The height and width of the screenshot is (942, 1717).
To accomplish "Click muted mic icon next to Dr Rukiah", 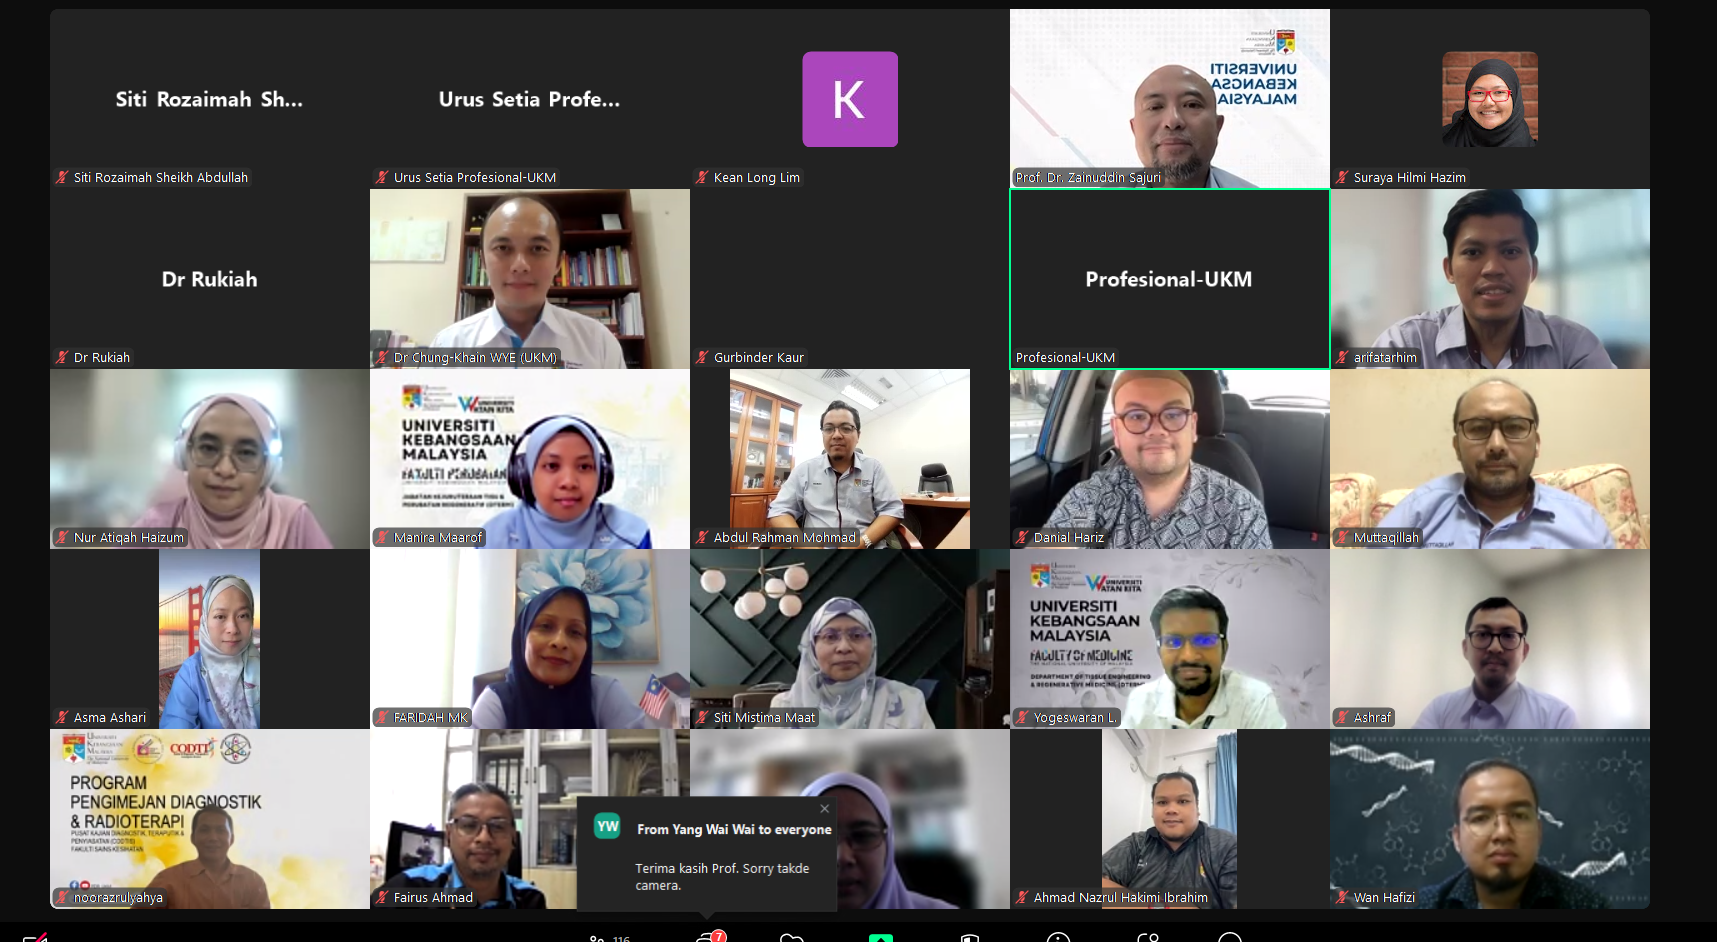I will coord(62,357).
